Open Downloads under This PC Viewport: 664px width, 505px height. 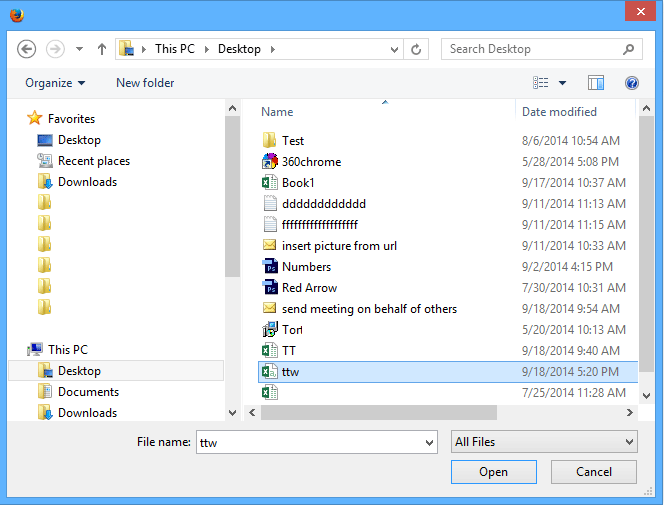(87, 413)
